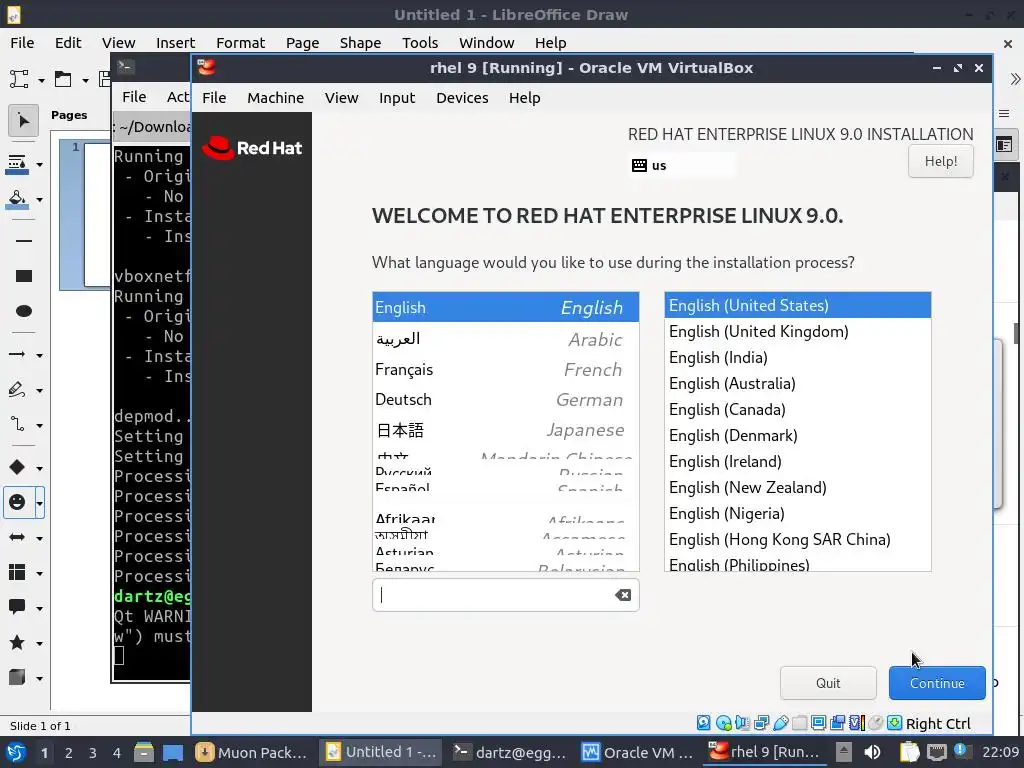Select the Basic Shapes diamond tool

point(17,467)
